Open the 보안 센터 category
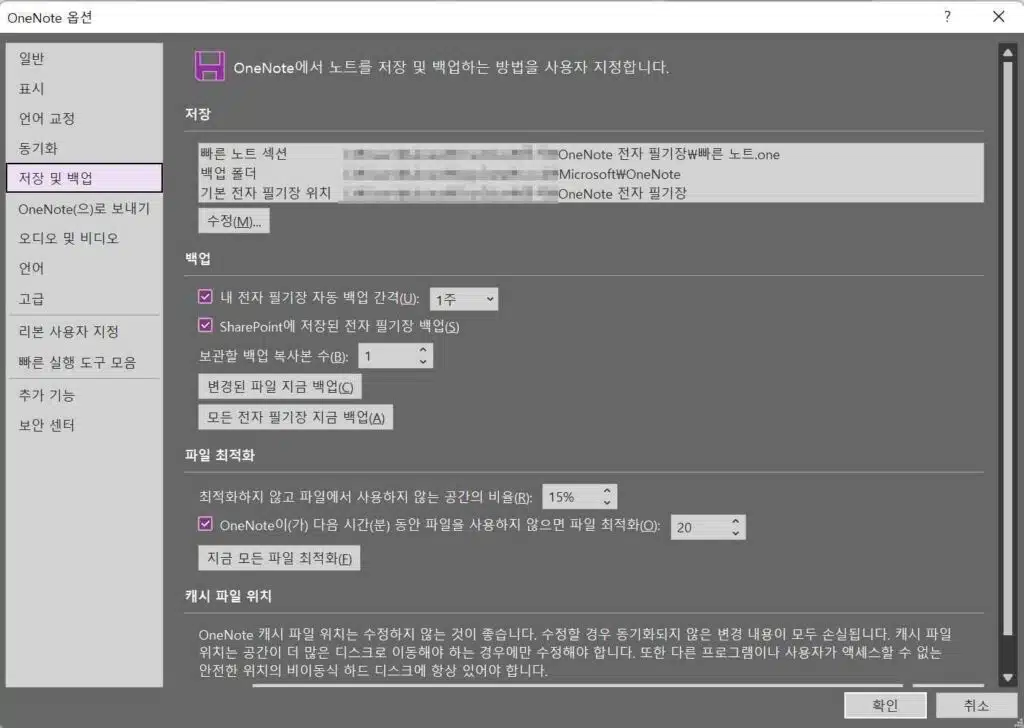Viewport: 1024px width, 728px height. coord(84,426)
